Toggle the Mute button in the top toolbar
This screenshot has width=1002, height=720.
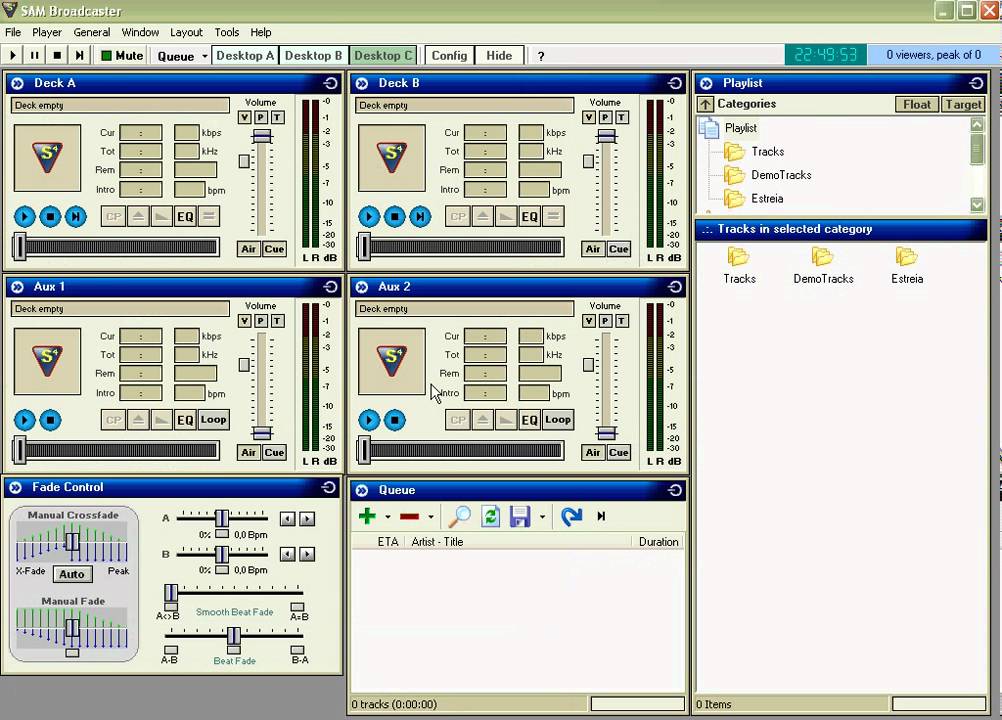122,56
